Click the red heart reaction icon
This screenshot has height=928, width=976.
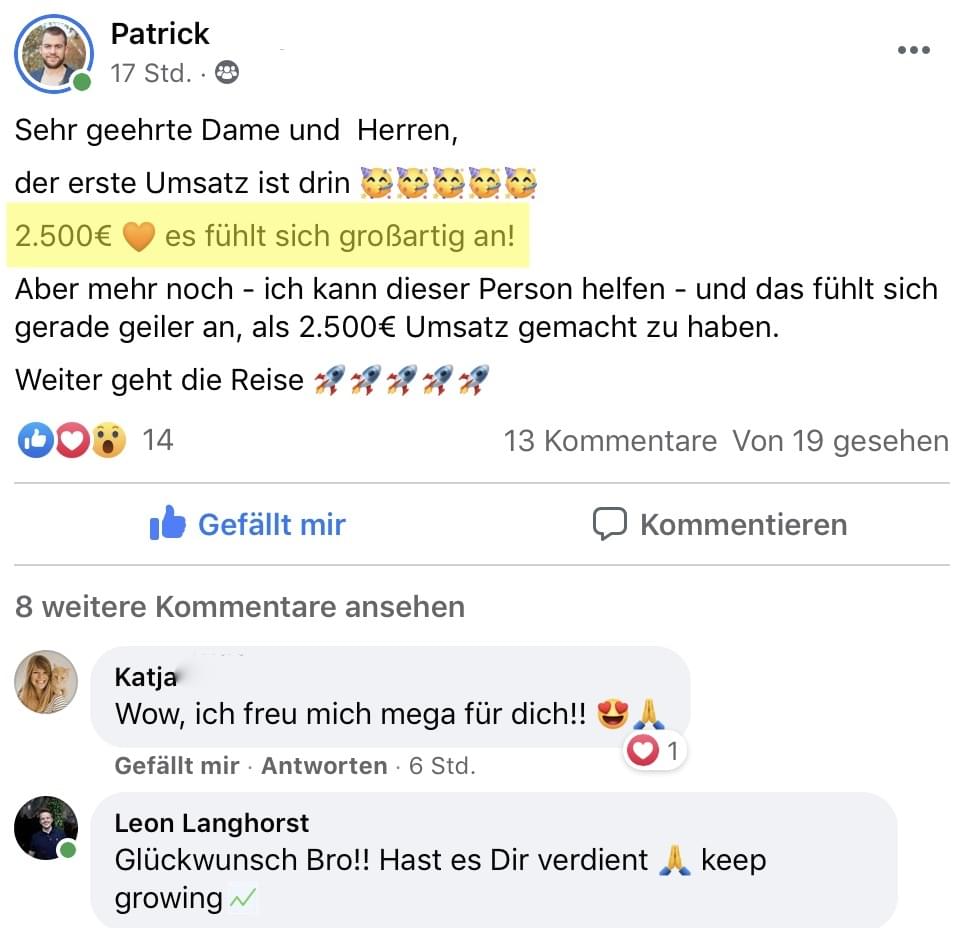point(72,440)
